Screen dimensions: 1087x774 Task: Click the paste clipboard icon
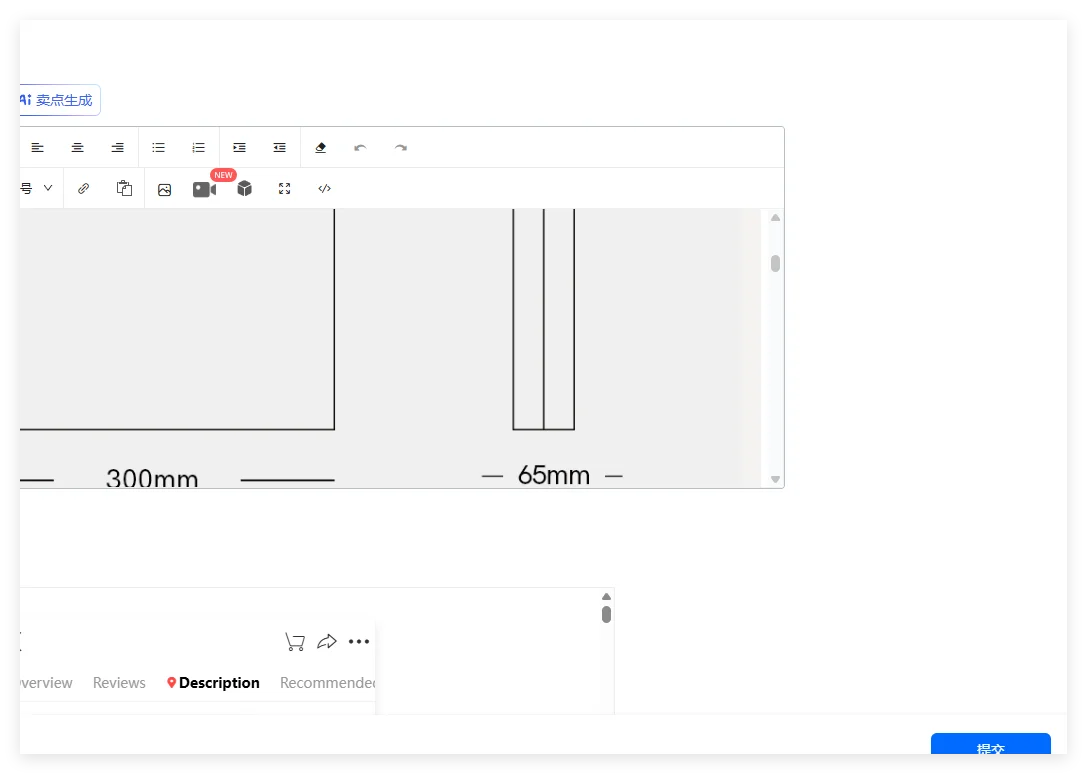coord(124,188)
